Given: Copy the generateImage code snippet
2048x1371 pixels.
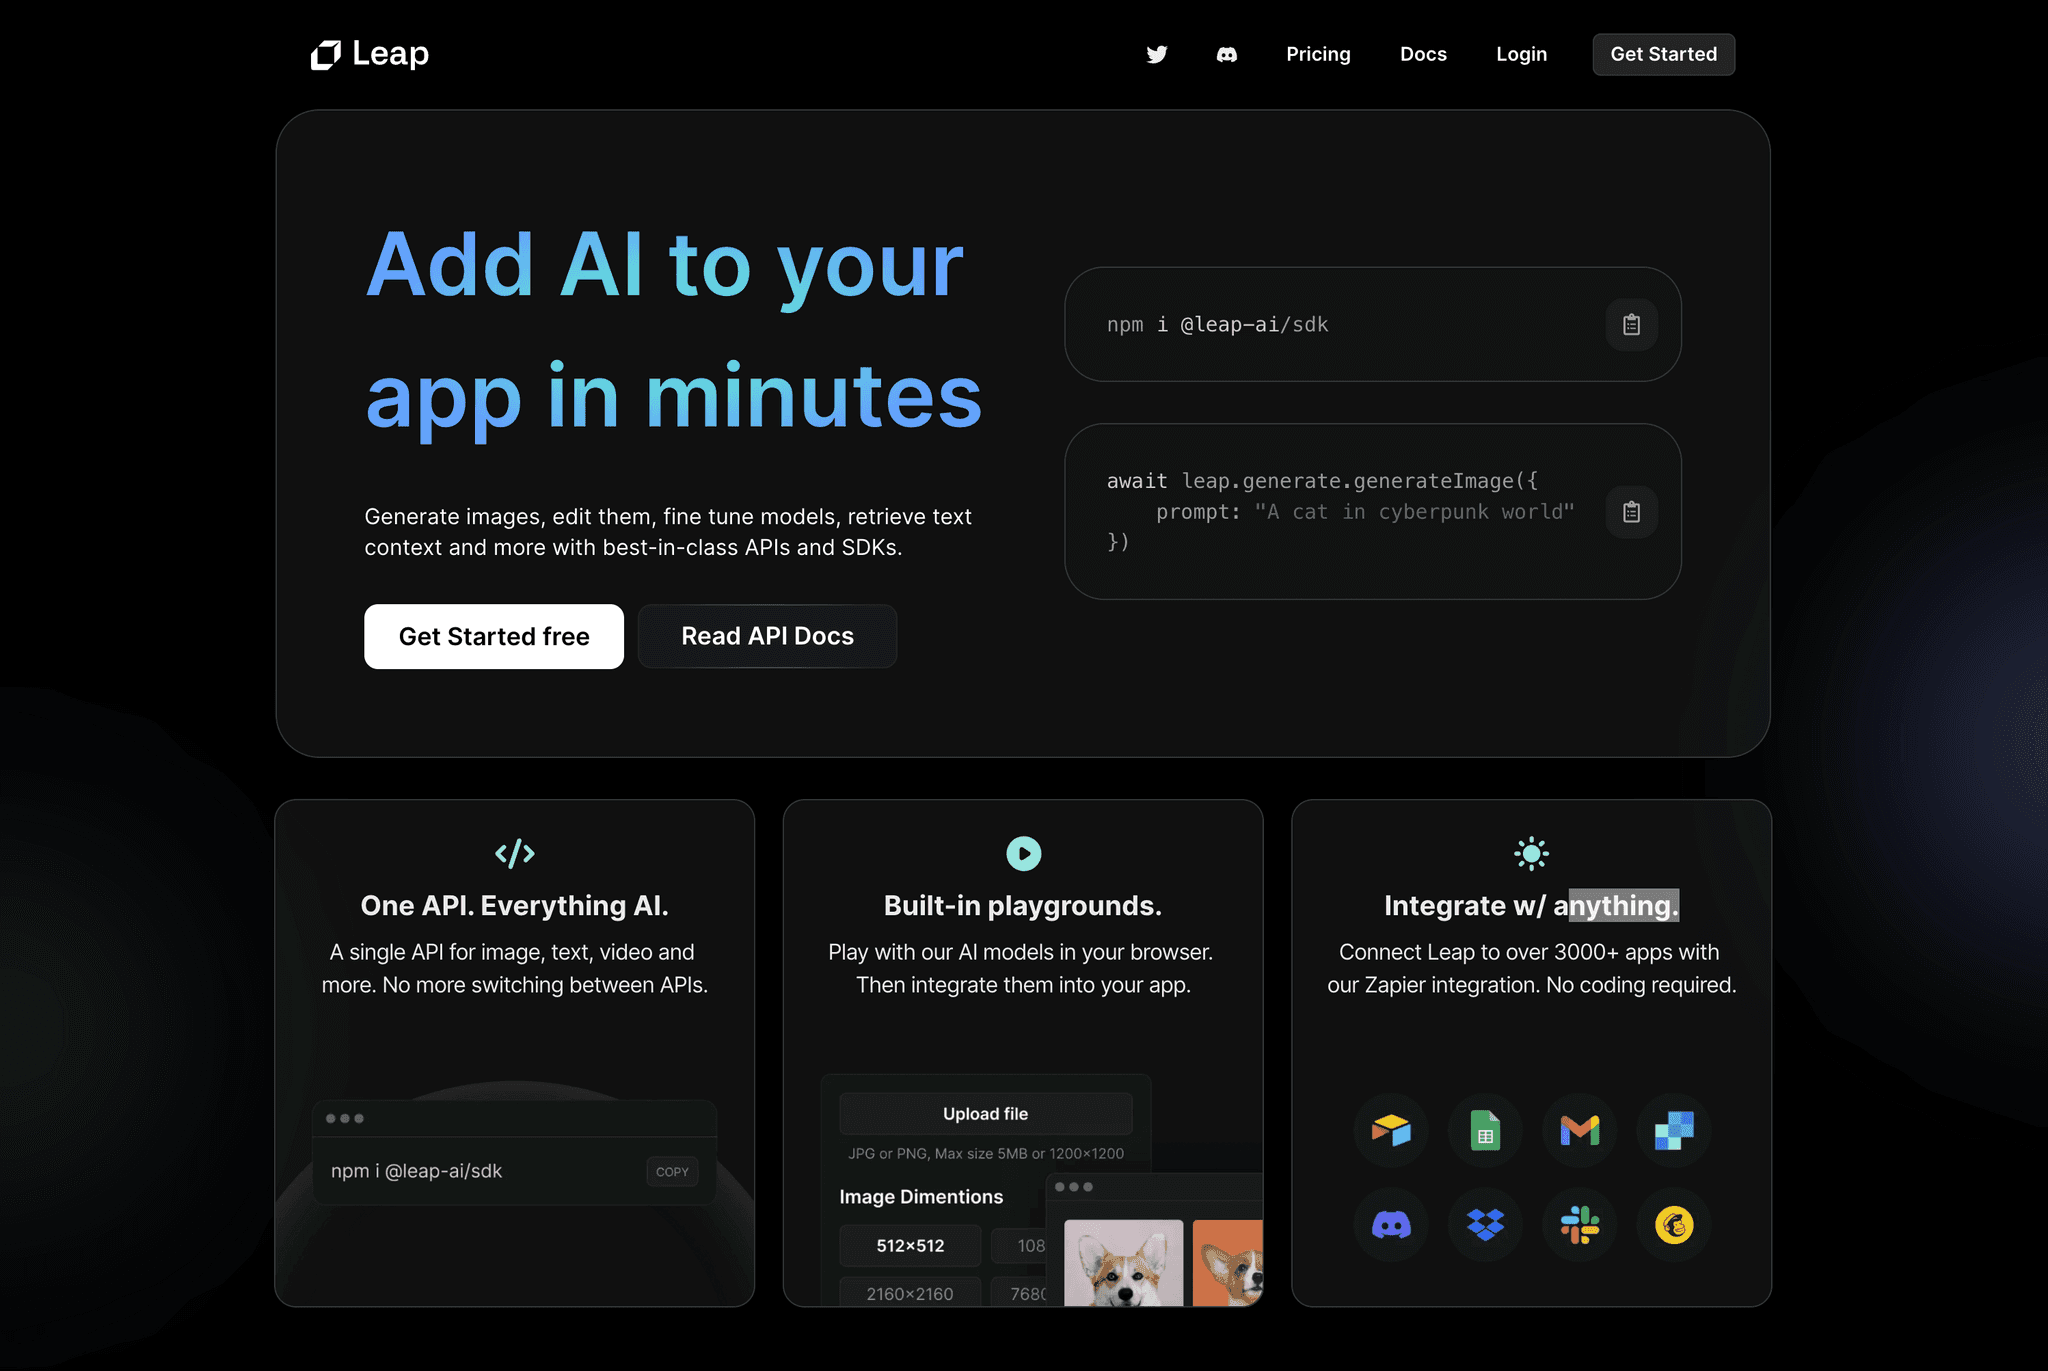Looking at the screenshot, I should pyautogui.click(x=1631, y=511).
